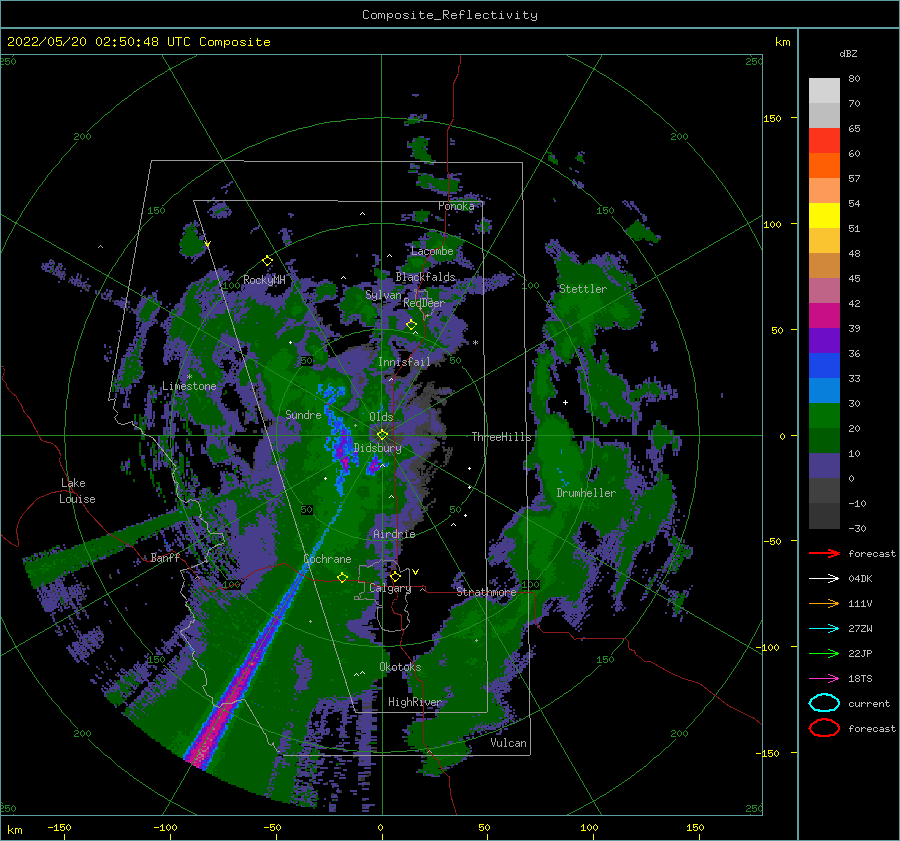Click the Blackfalds city label

[425, 277]
